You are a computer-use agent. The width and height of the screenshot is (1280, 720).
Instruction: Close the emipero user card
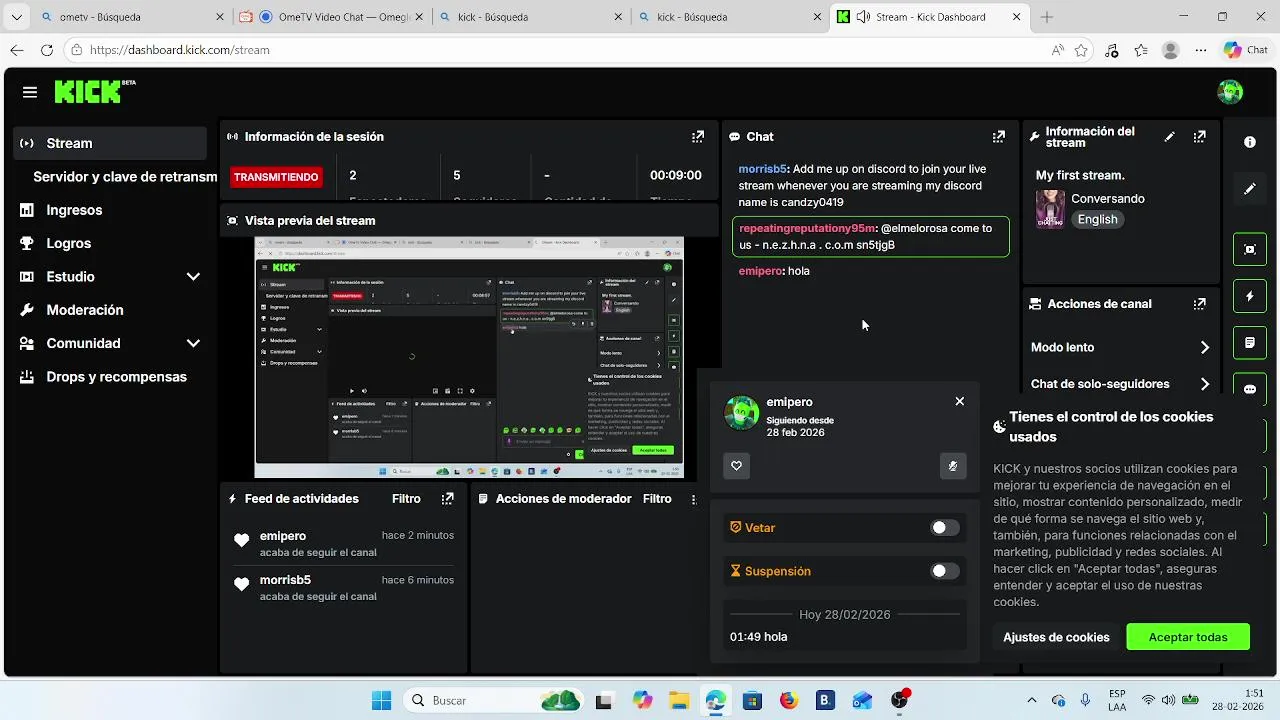pos(960,401)
